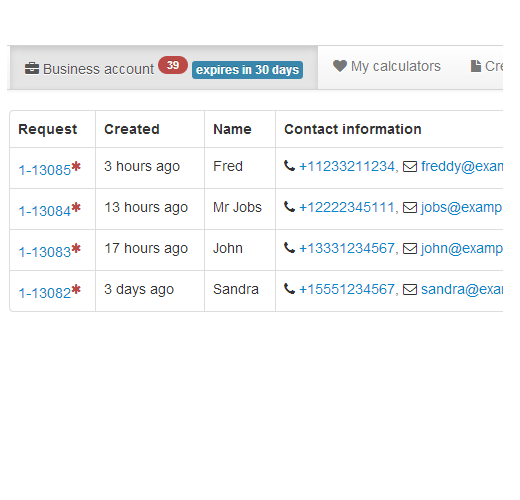520x500 pixels.
Task: Click the expires in 30 days label
Action: click(247, 70)
